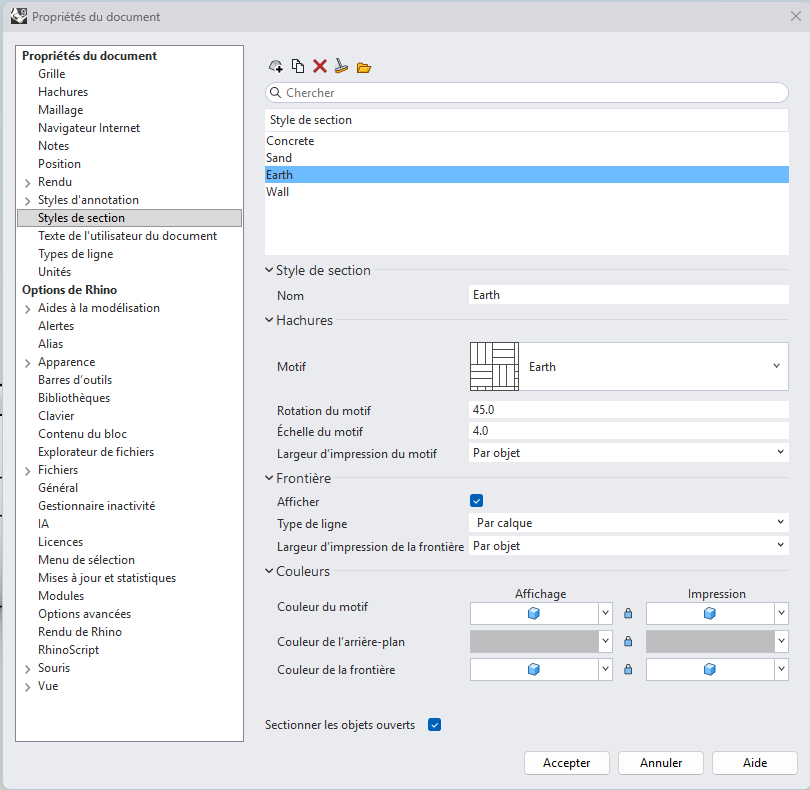Open Types de ligne settings page

pyautogui.click(x=75, y=254)
